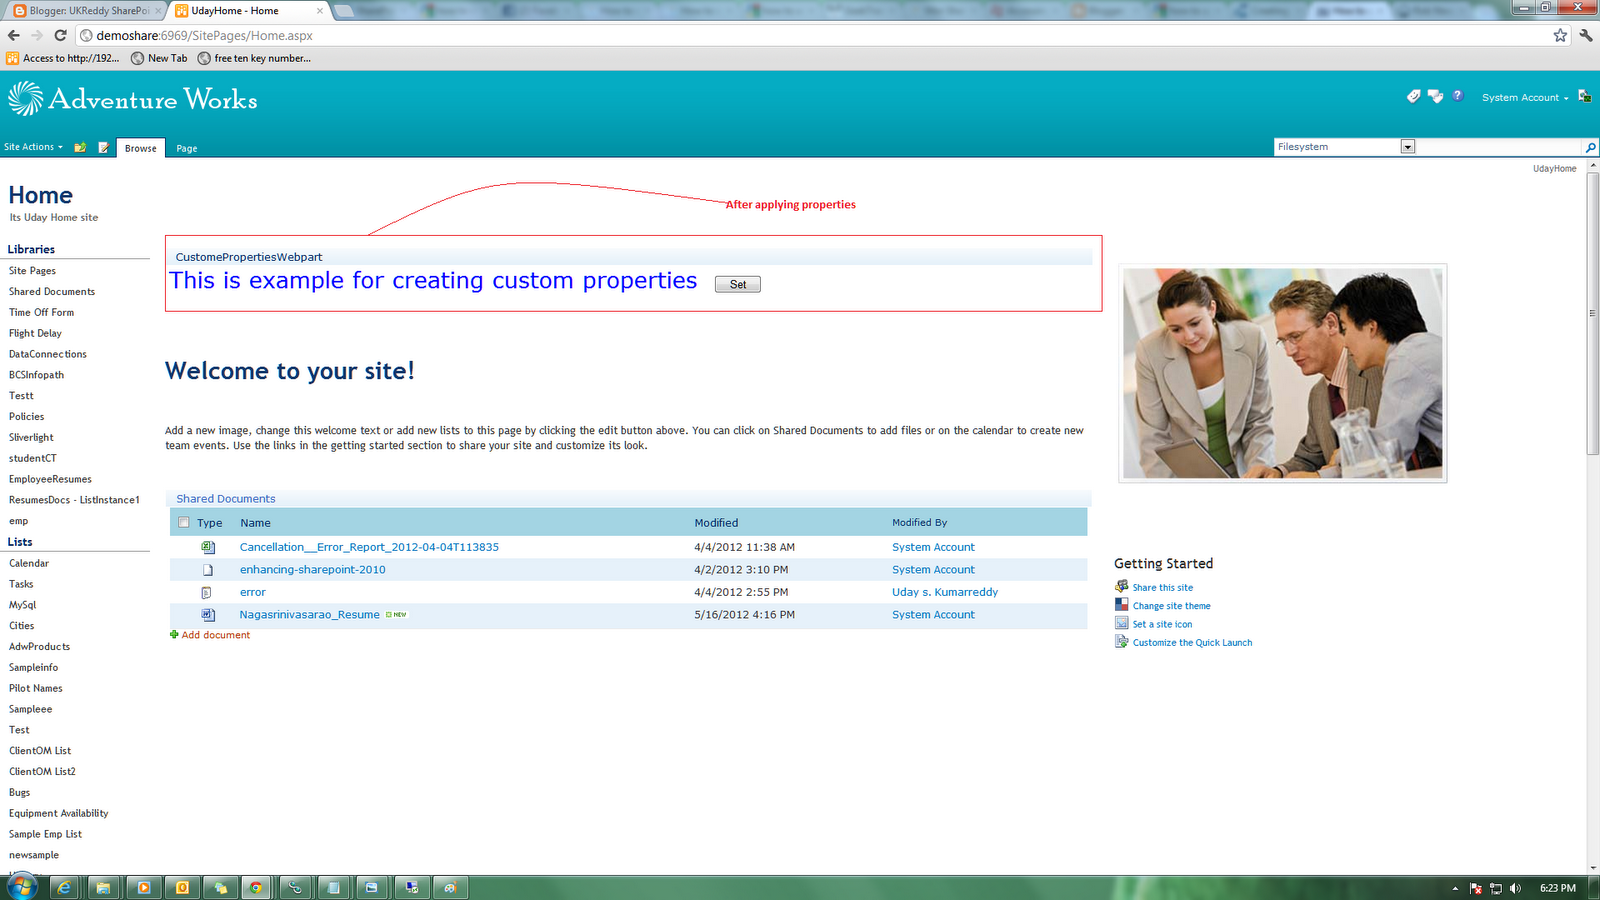Expand the System Account menu

point(1525,97)
